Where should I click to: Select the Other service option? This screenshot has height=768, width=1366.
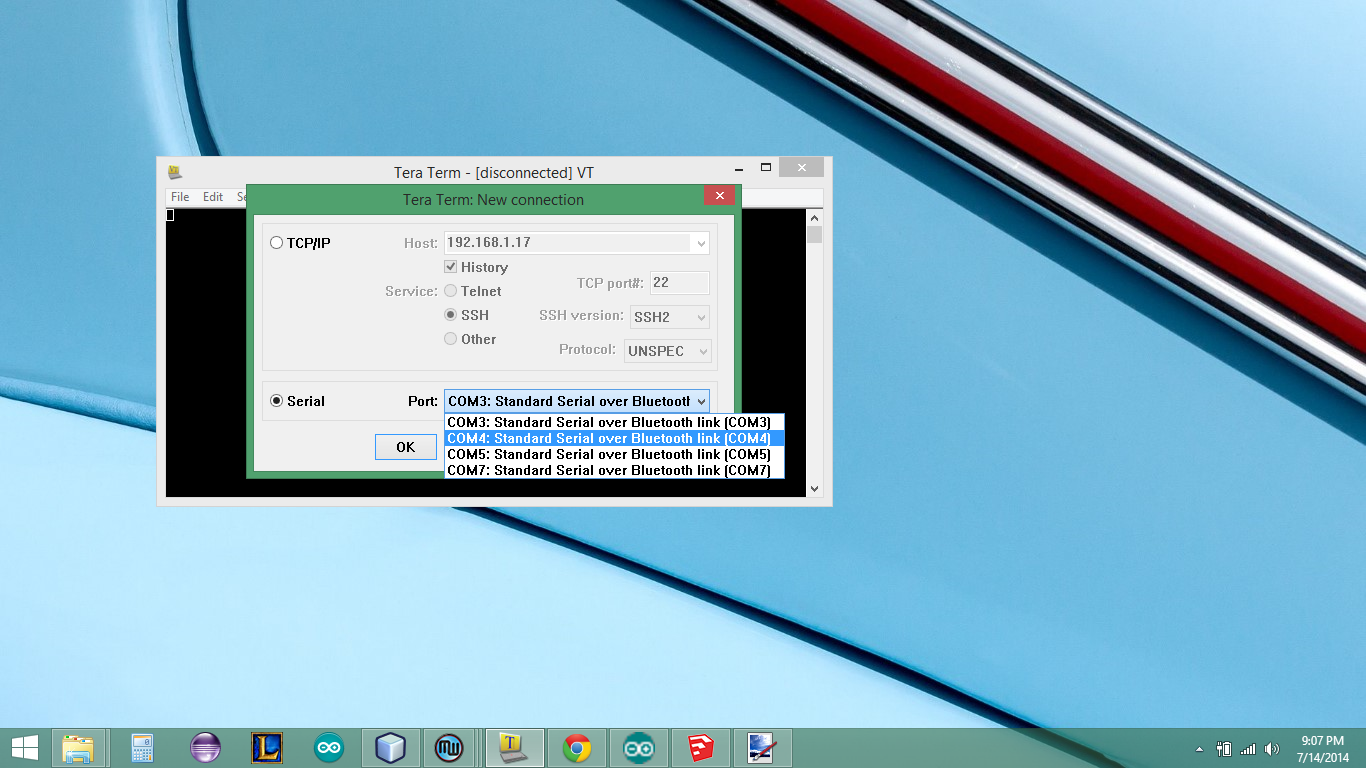[x=451, y=339]
